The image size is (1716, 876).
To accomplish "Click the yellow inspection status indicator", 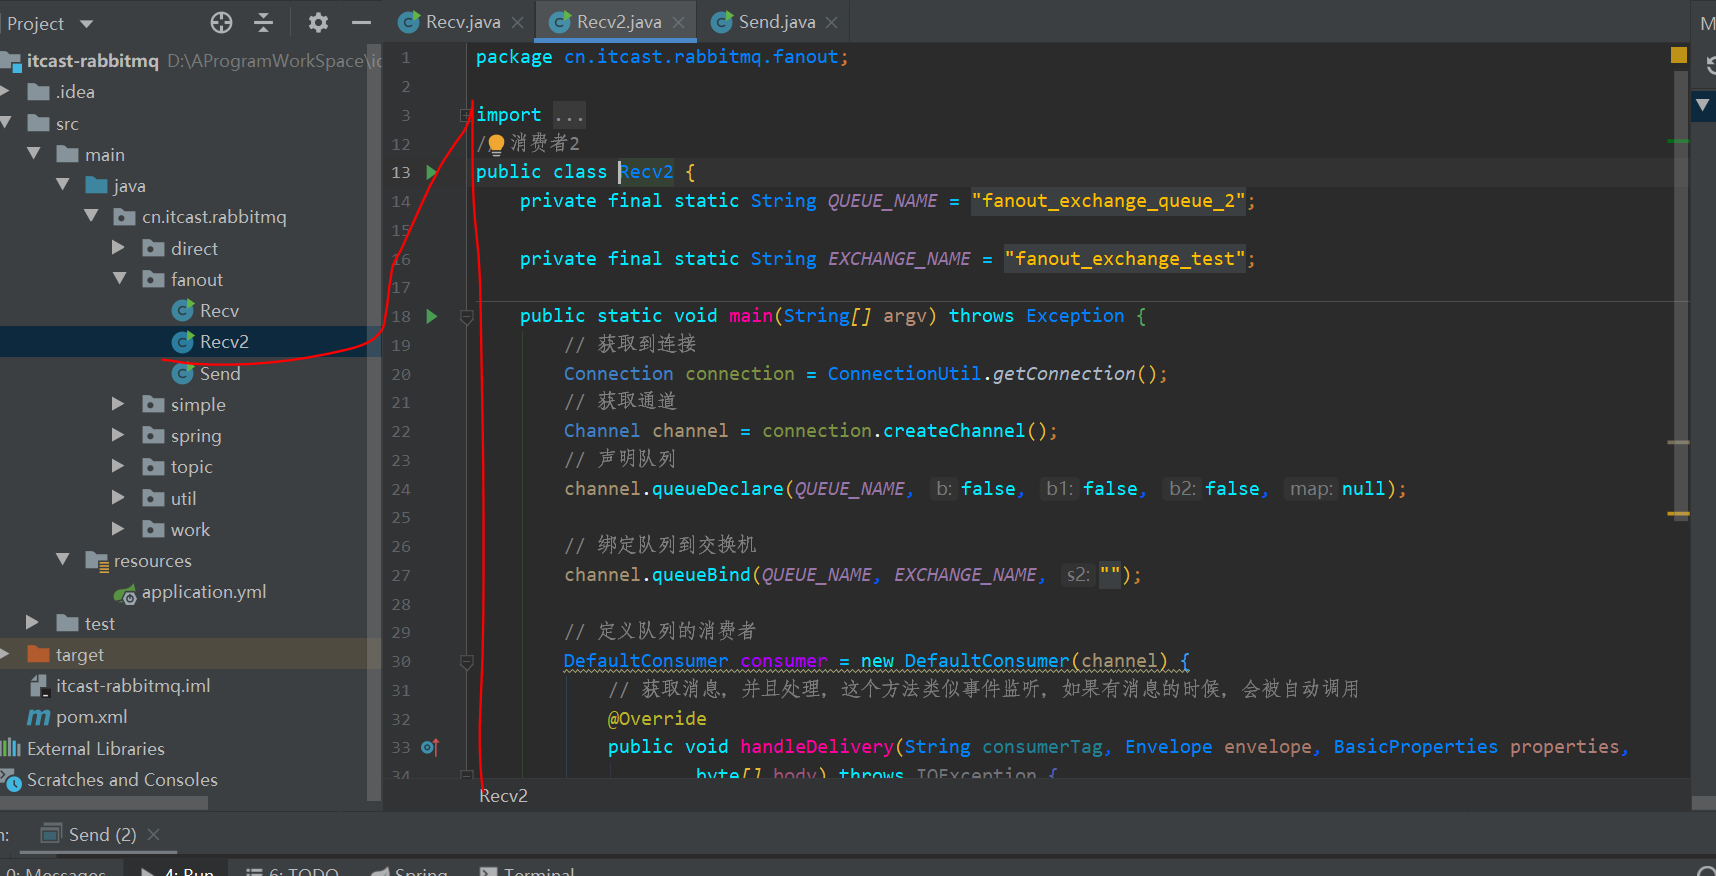I will click(1679, 55).
